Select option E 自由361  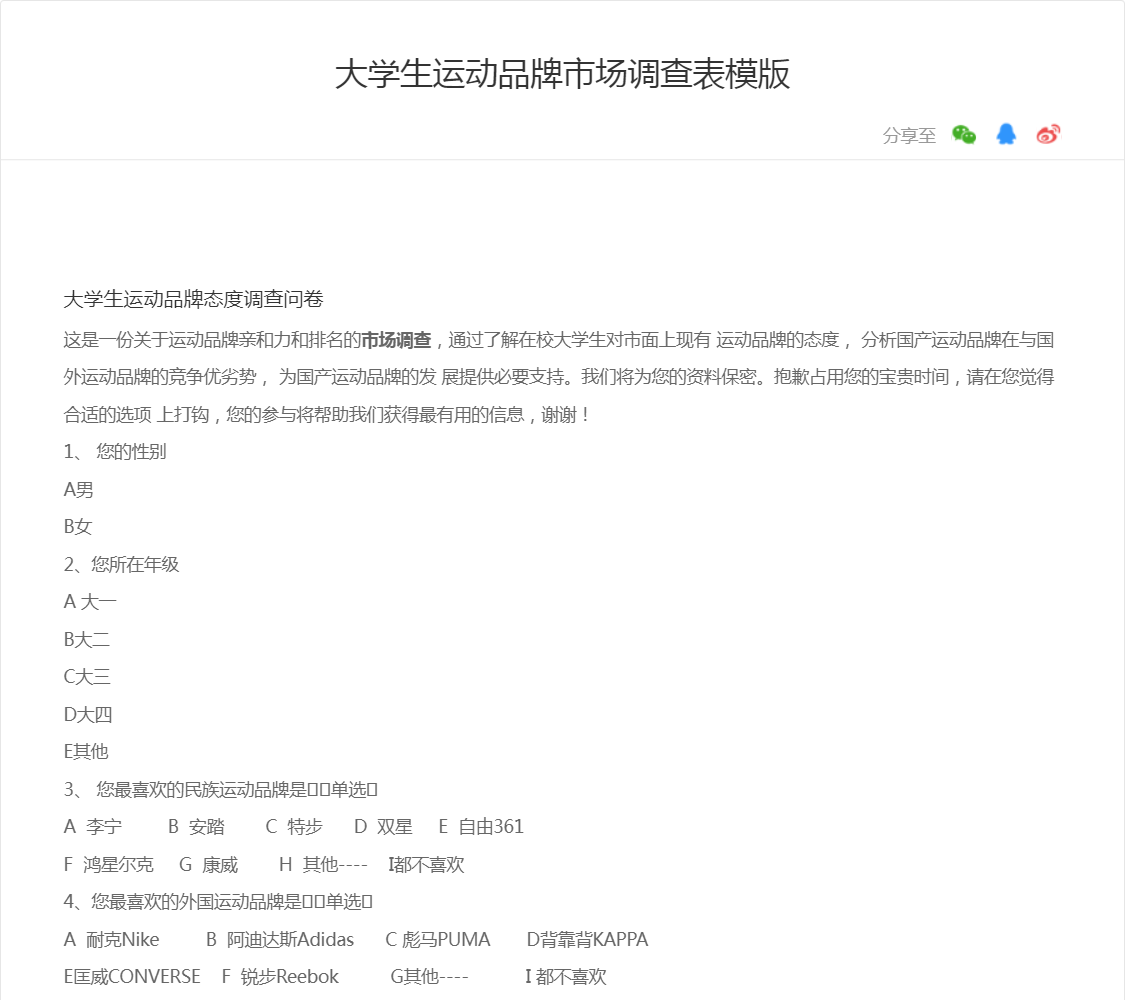pos(481,827)
